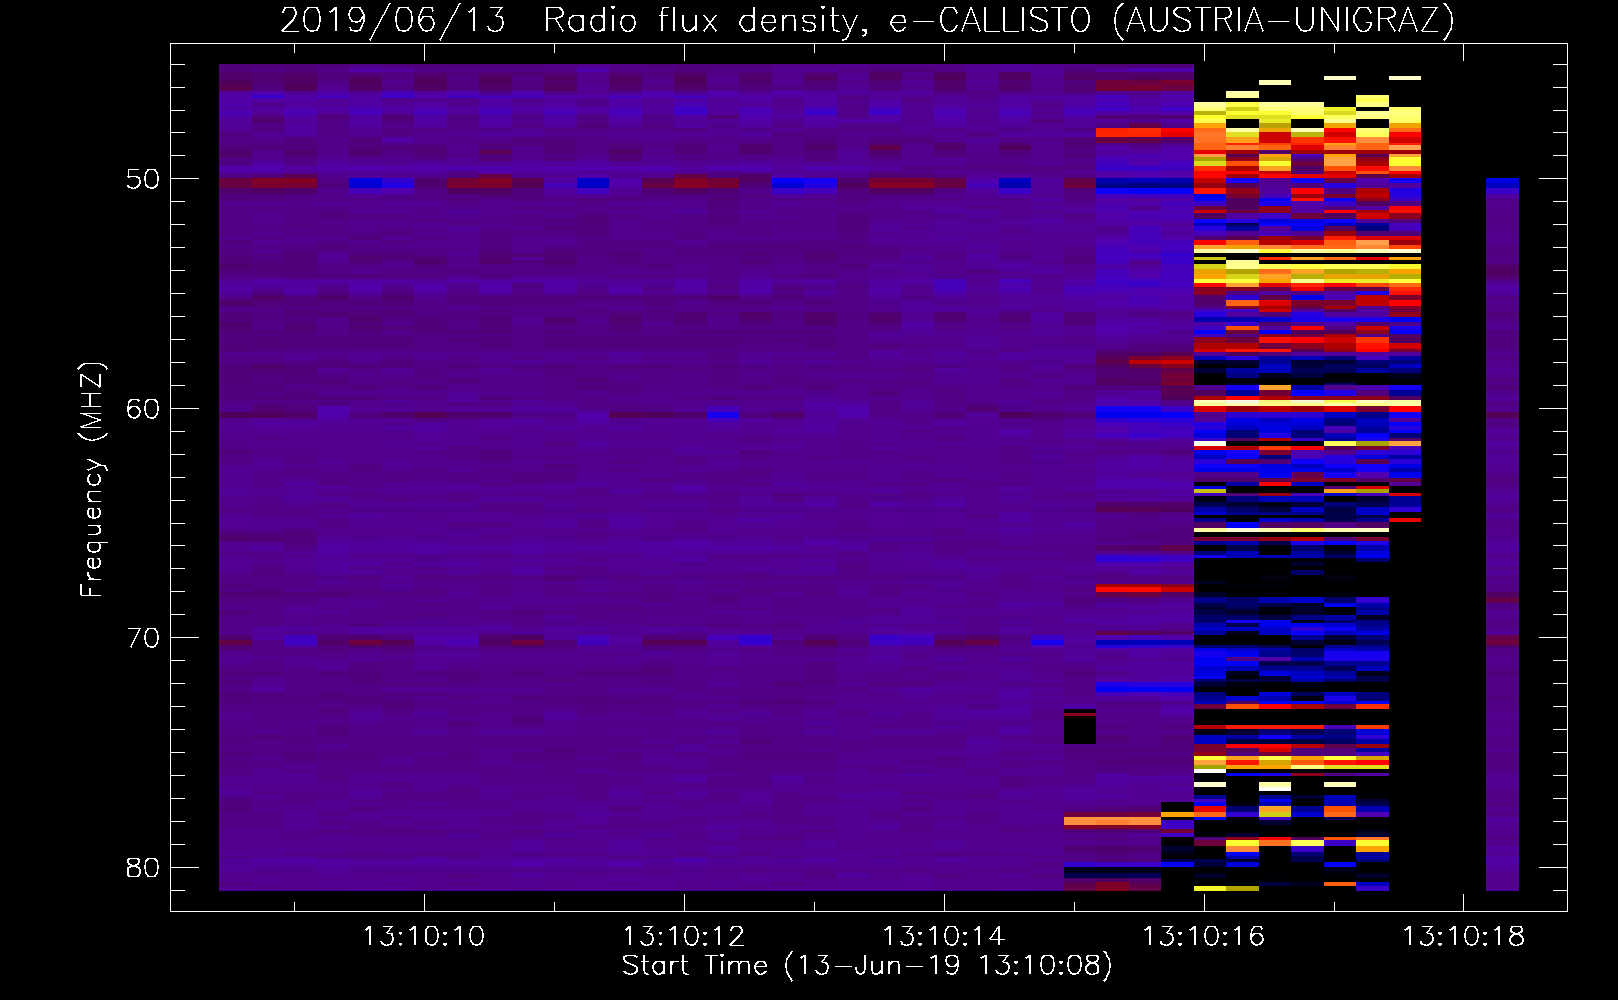This screenshot has width=1618, height=1000.
Task: Click the 13:10:10 time tick label
Action: (x=424, y=937)
